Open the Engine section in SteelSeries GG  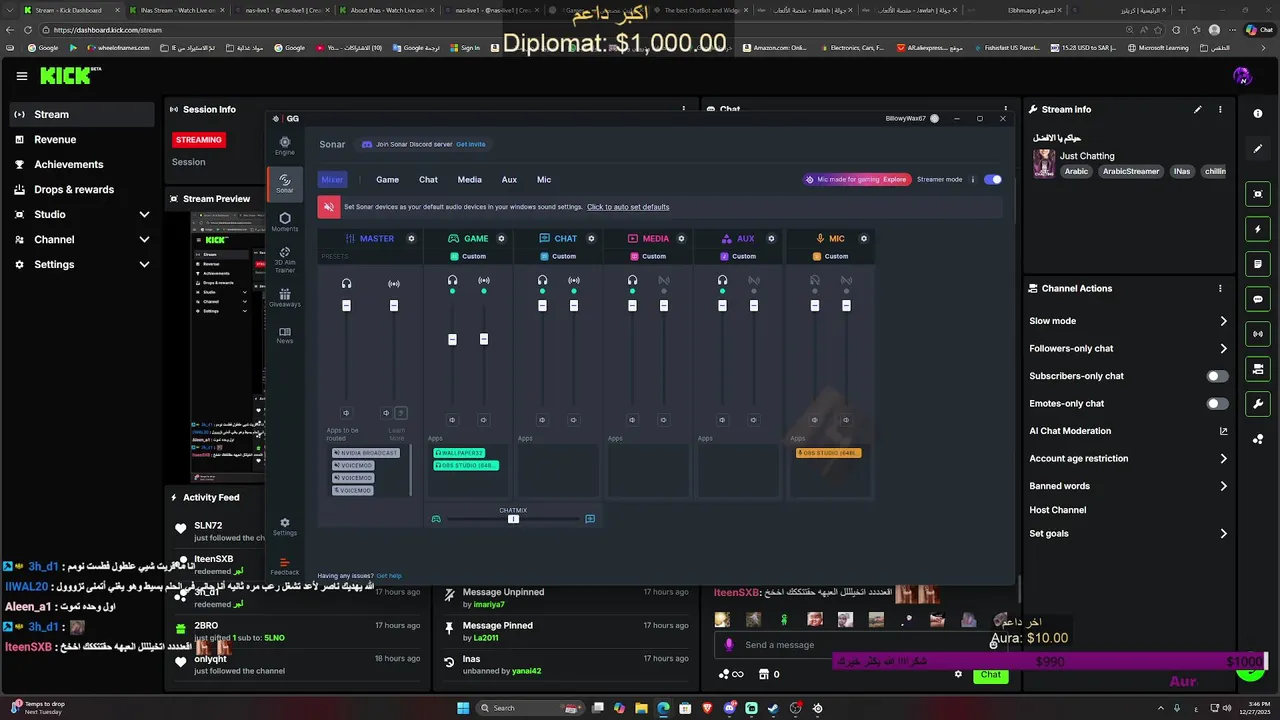285,145
